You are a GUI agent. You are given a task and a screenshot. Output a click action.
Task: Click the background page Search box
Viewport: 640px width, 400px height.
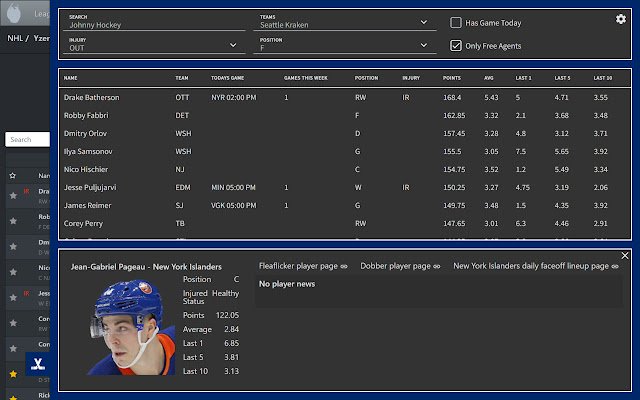pyautogui.click(x=27, y=139)
